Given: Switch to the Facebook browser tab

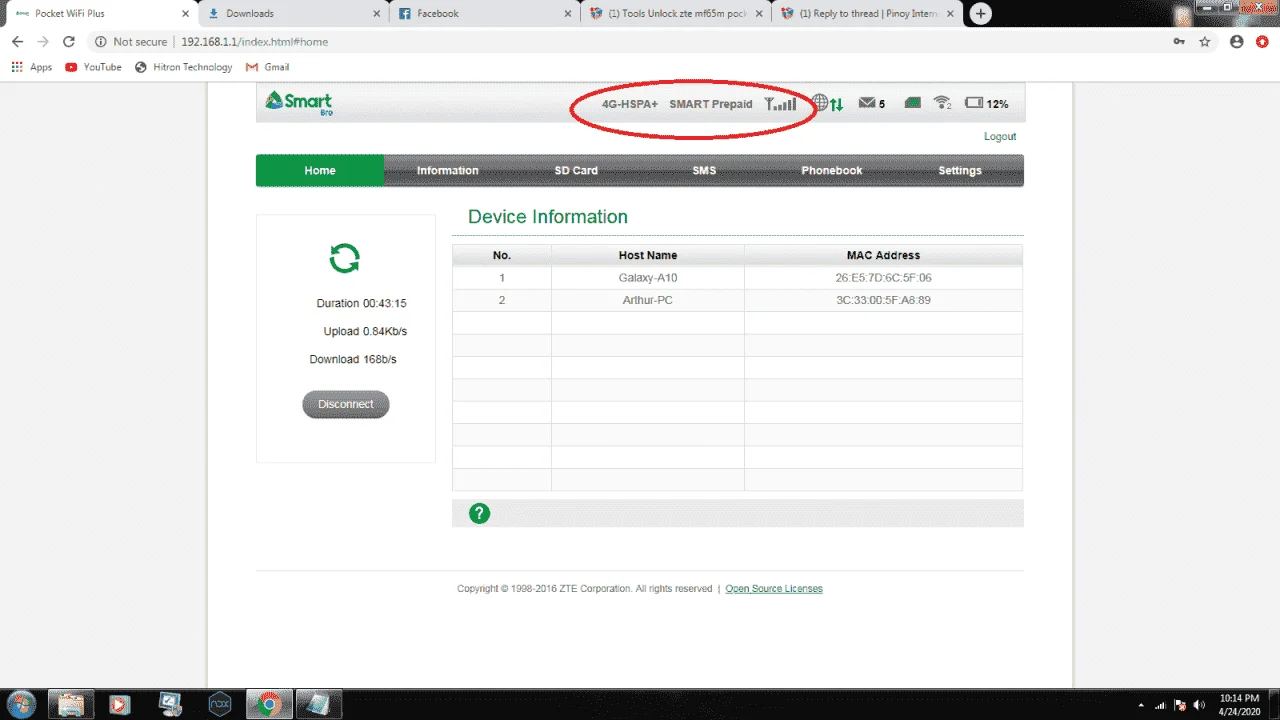Looking at the screenshot, I should 483,14.
